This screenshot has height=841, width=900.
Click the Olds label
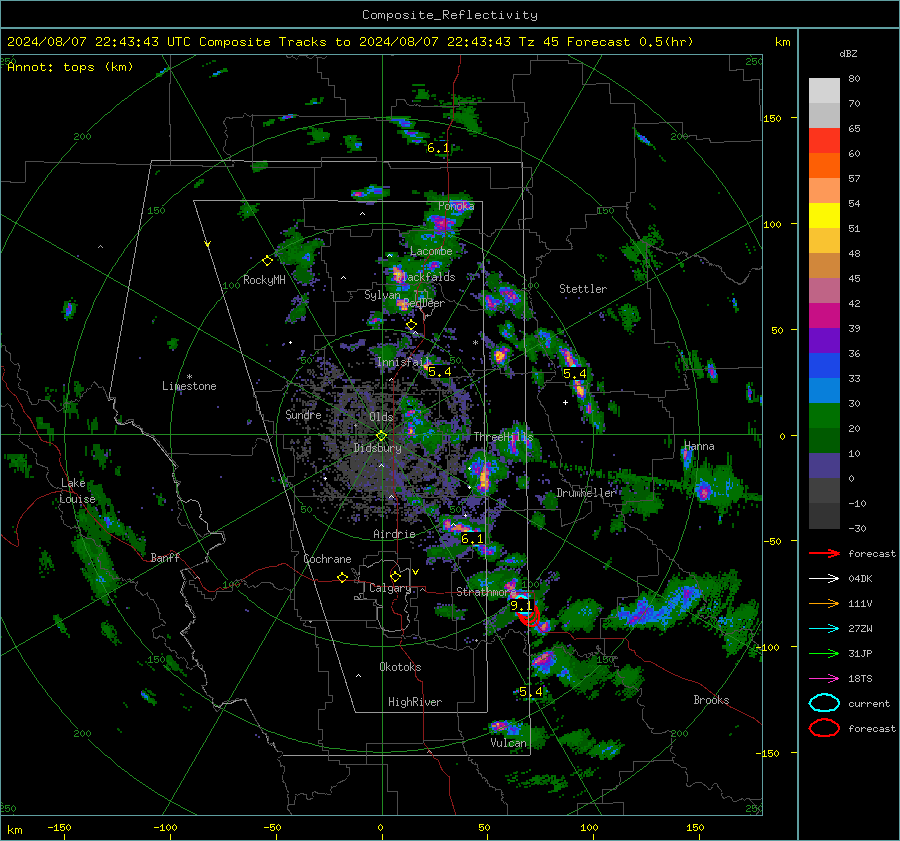(381, 417)
